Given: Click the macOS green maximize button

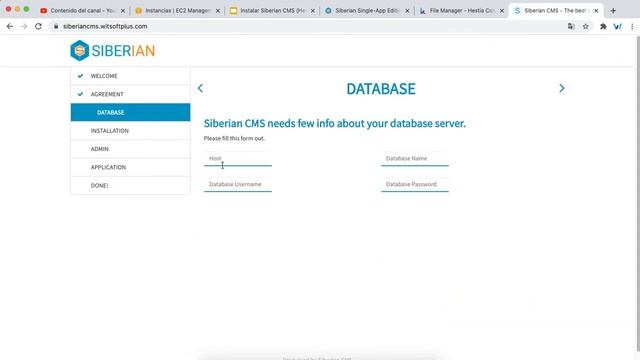Looking at the screenshot, I should point(26,9).
